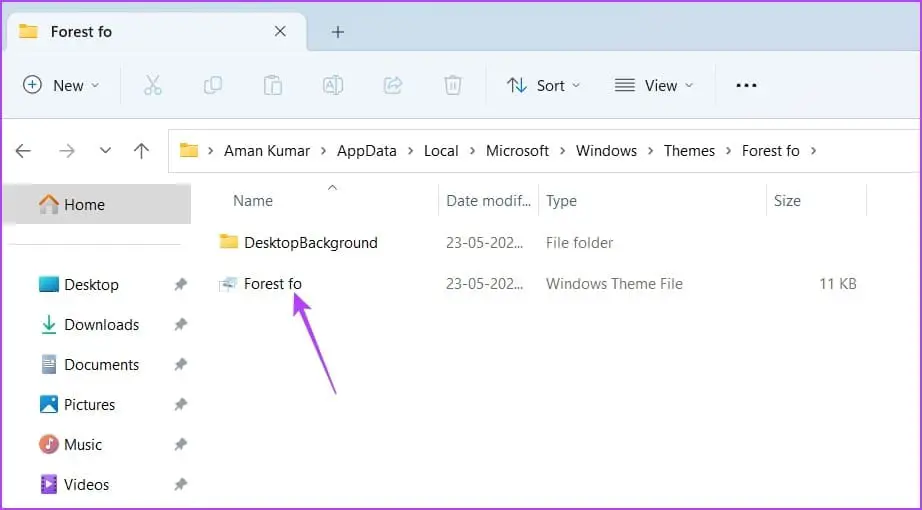
Task: Click the Windows Theme File type cell
Action: pyautogui.click(x=614, y=284)
